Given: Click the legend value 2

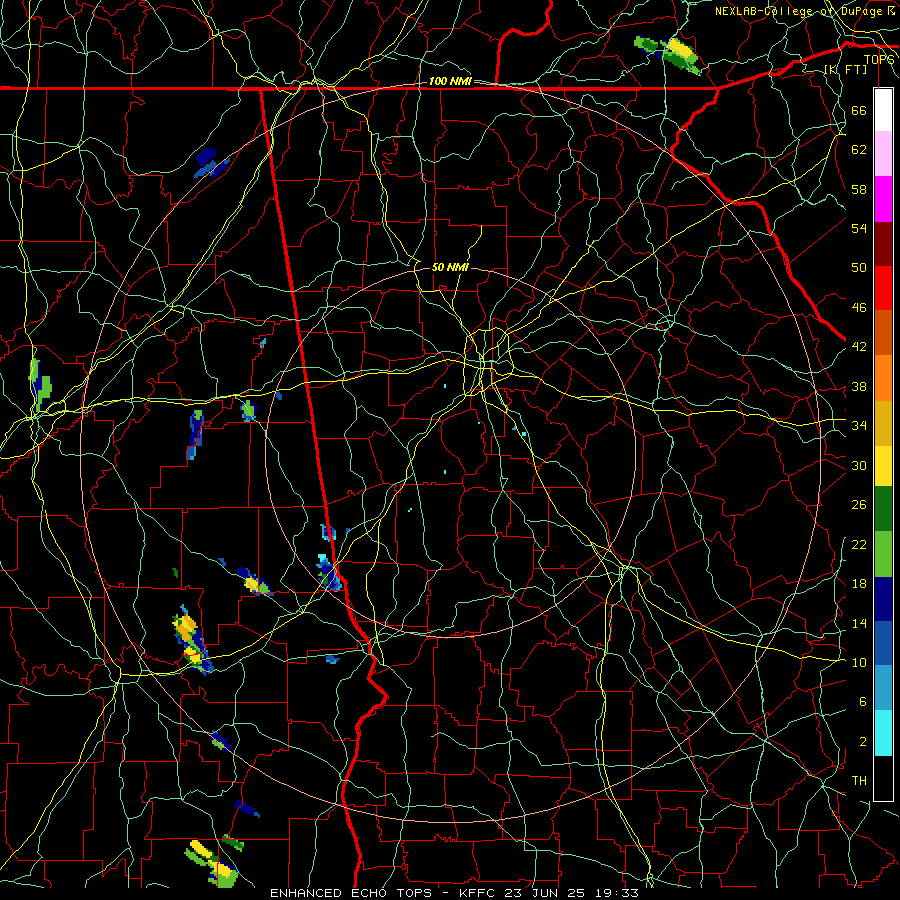Looking at the screenshot, I should coord(862,742).
